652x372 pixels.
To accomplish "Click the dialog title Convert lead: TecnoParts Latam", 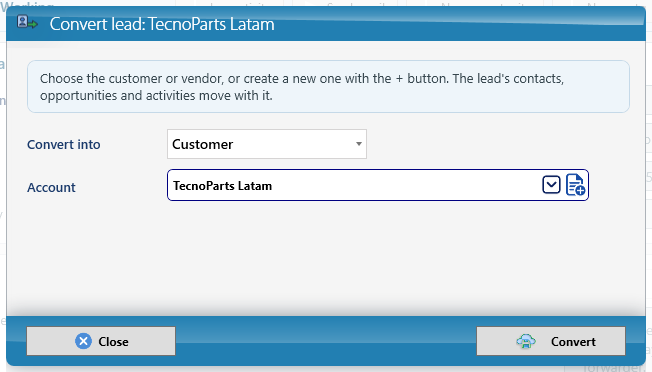I will pos(162,24).
